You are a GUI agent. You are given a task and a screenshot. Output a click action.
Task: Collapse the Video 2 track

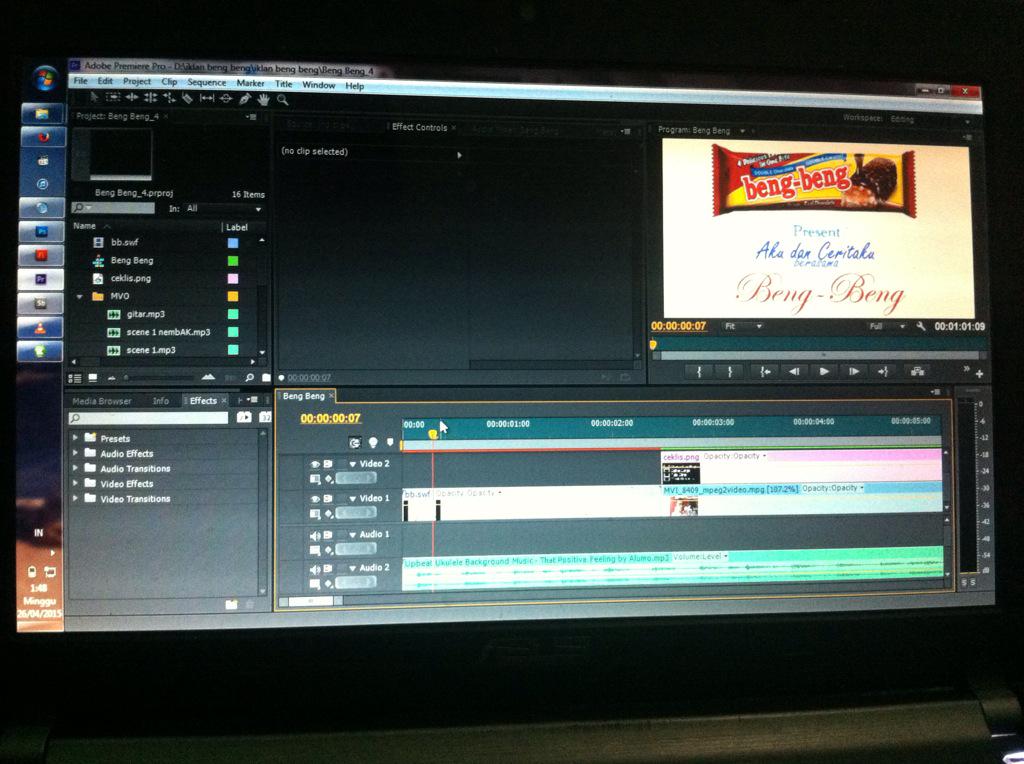click(353, 464)
